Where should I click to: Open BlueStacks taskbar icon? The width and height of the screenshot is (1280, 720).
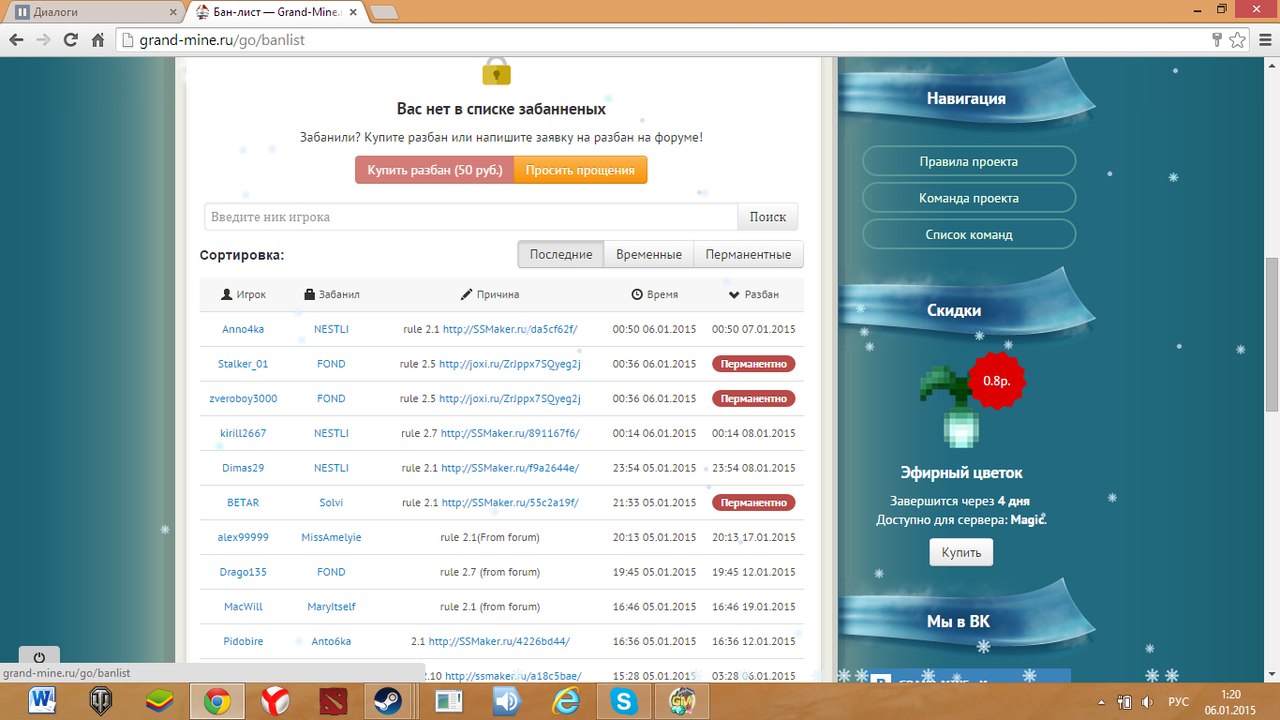[159, 701]
